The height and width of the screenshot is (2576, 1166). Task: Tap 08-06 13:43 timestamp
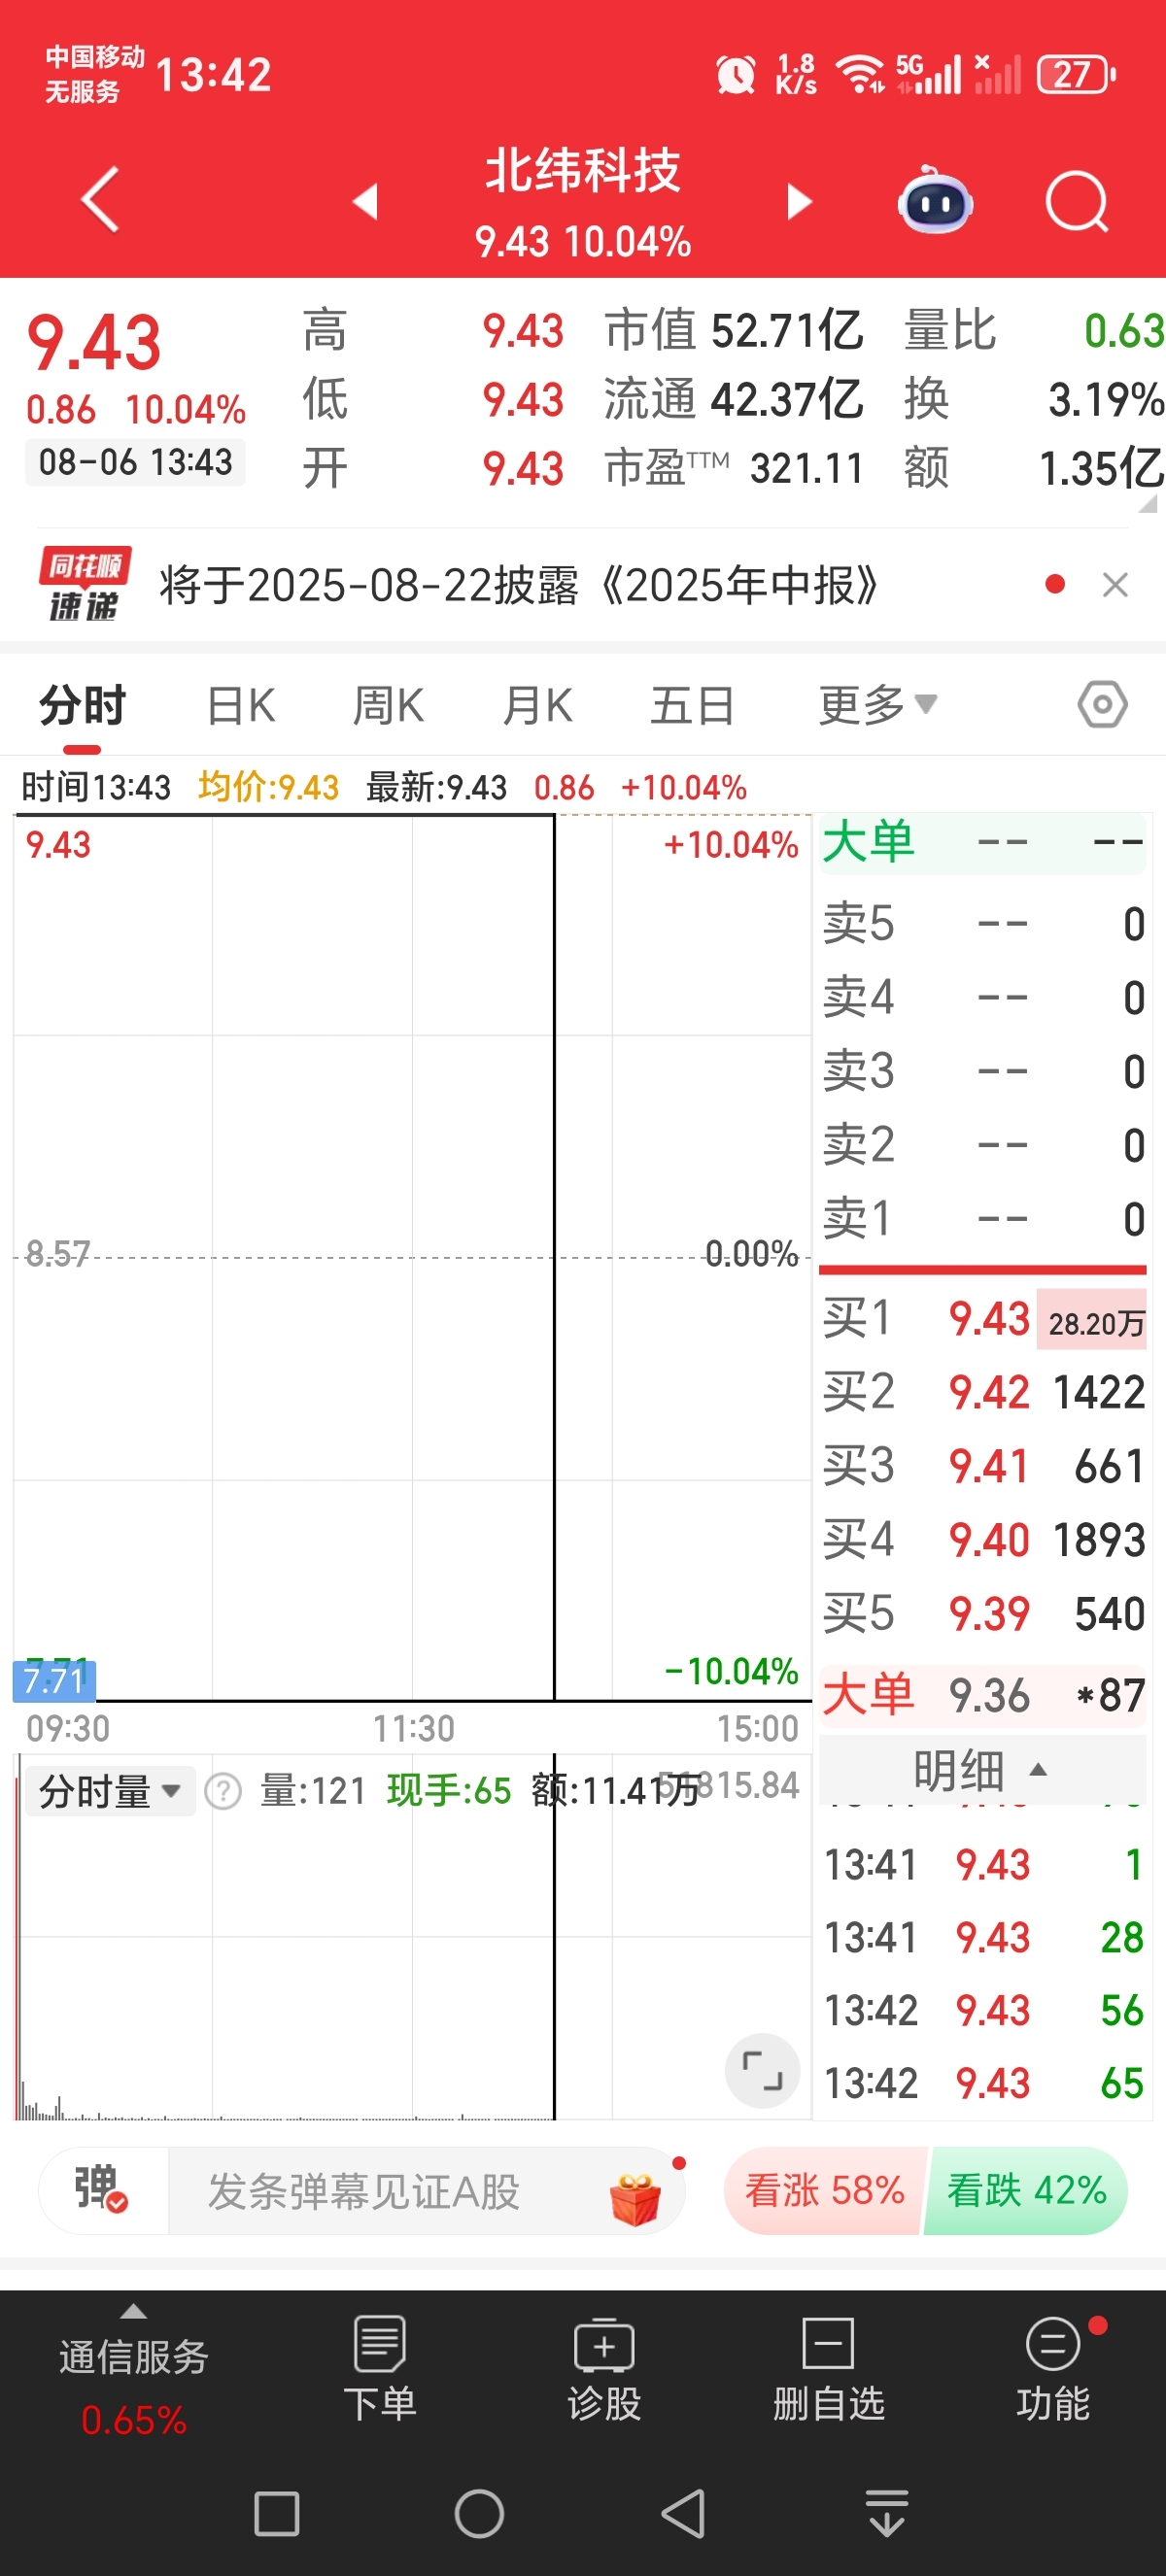tap(135, 462)
